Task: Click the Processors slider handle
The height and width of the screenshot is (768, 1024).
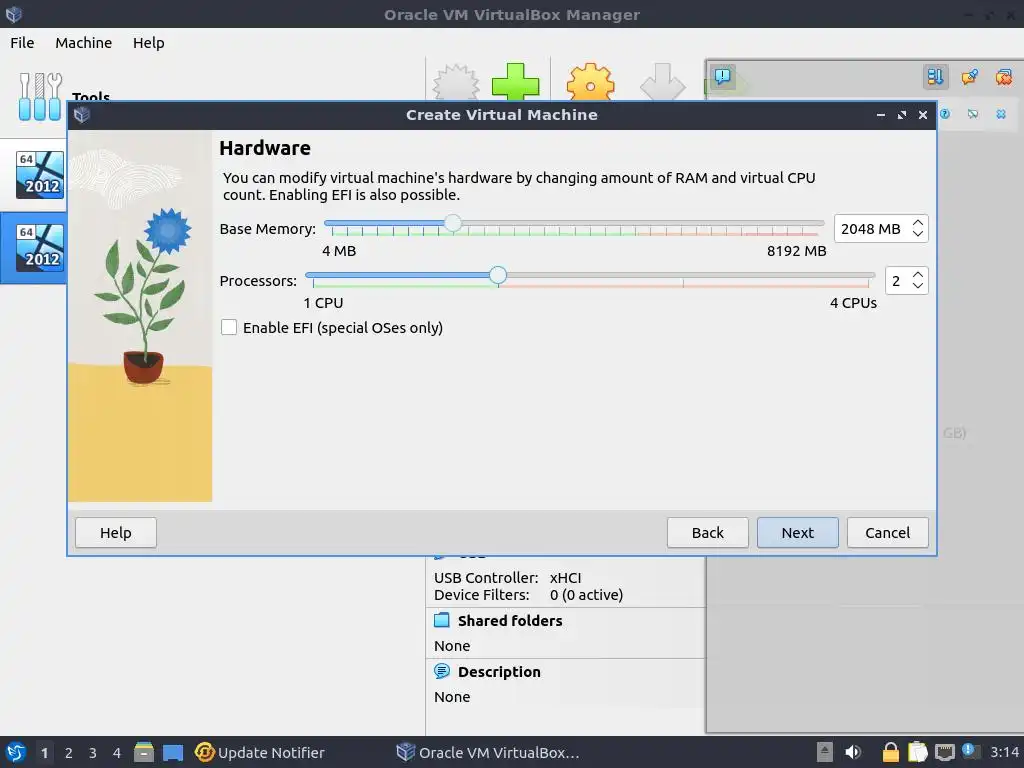Action: [x=498, y=276]
